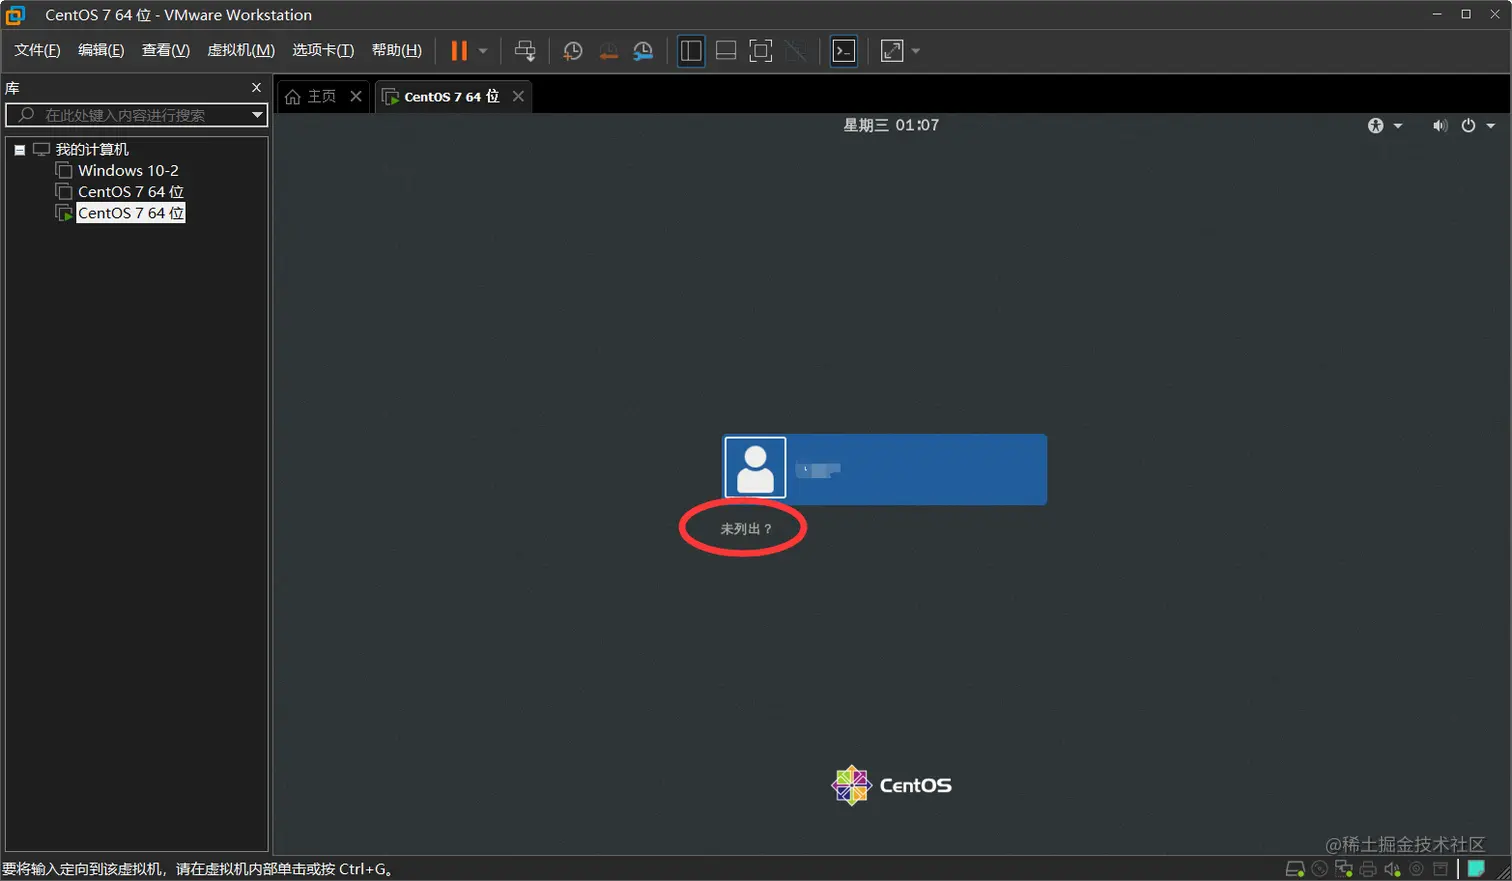Open the accessibility menu in the CentOS top bar
1512x881 pixels.
pyautogui.click(x=1385, y=125)
